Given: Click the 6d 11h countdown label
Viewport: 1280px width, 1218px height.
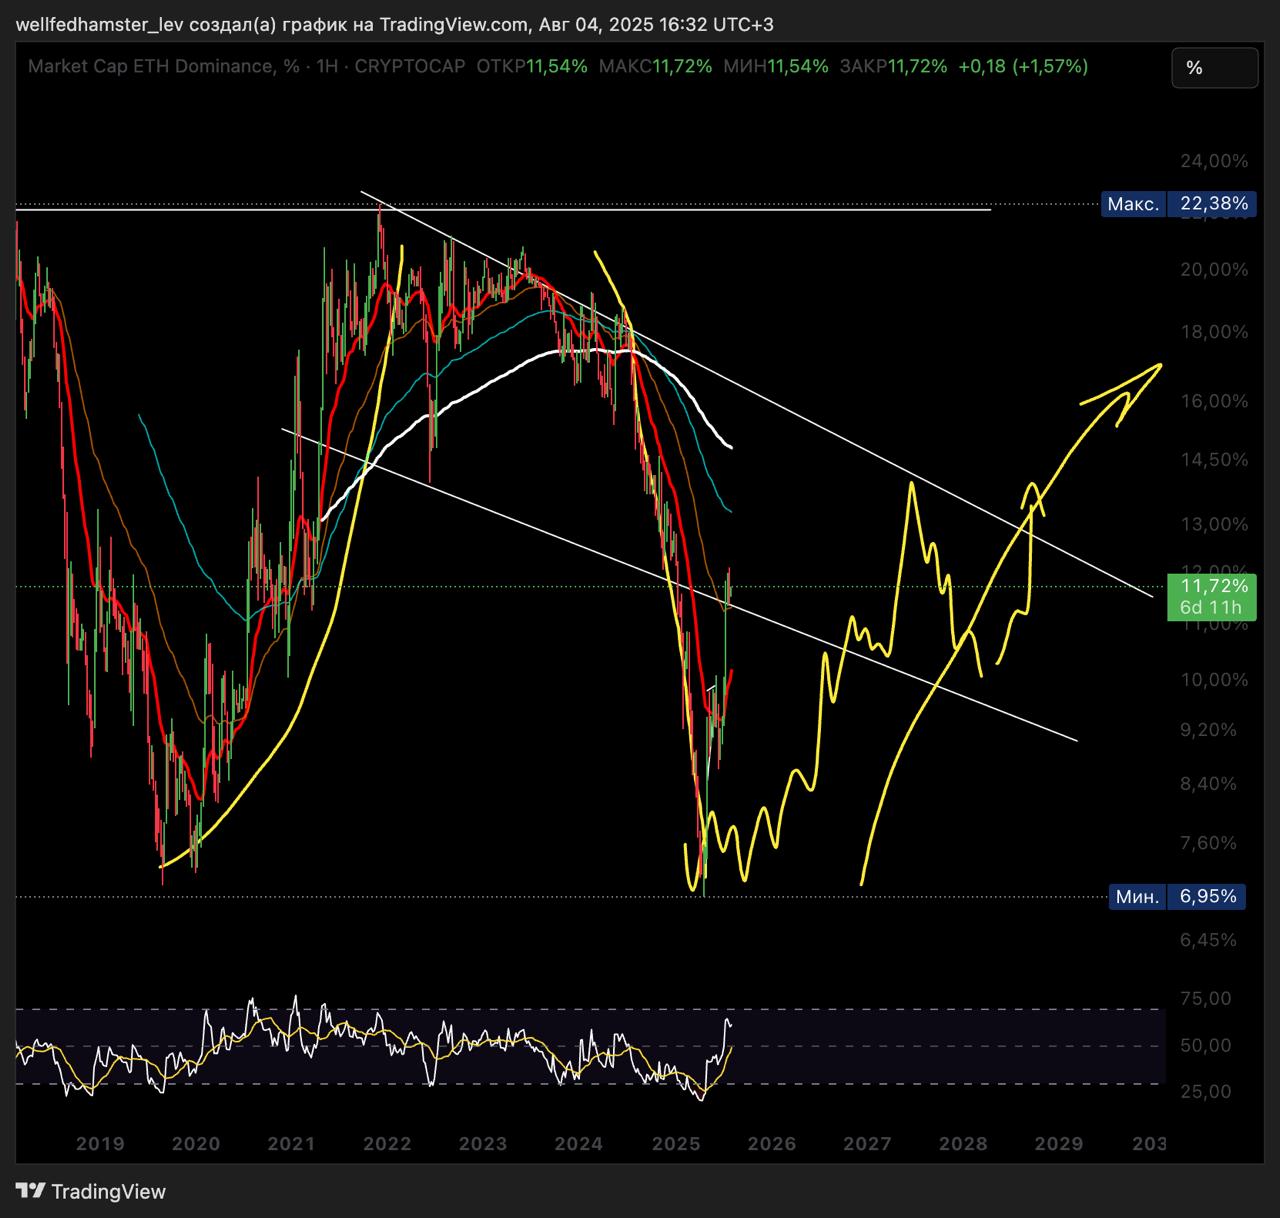Looking at the screenshot, I should [x=1210, y=608].
